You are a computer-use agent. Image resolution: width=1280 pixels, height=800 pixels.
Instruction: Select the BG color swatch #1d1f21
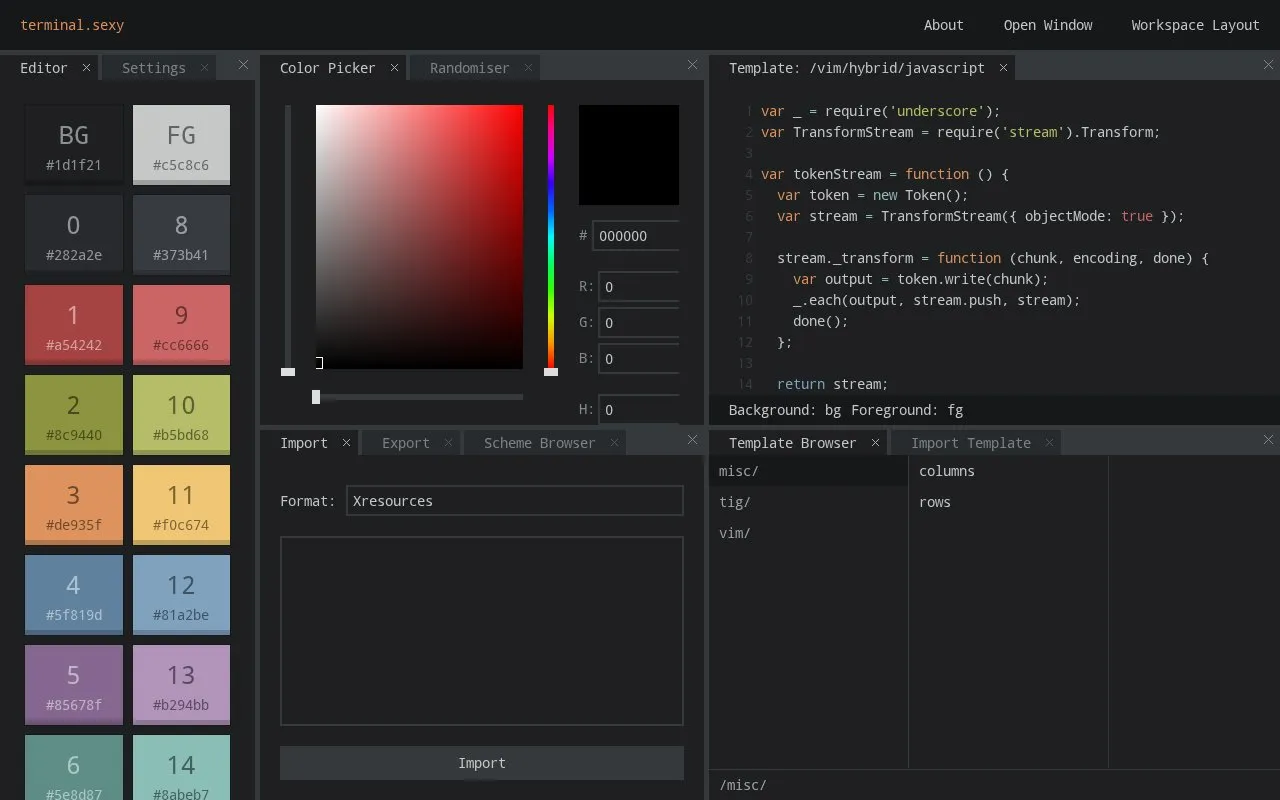pos(74,144)
